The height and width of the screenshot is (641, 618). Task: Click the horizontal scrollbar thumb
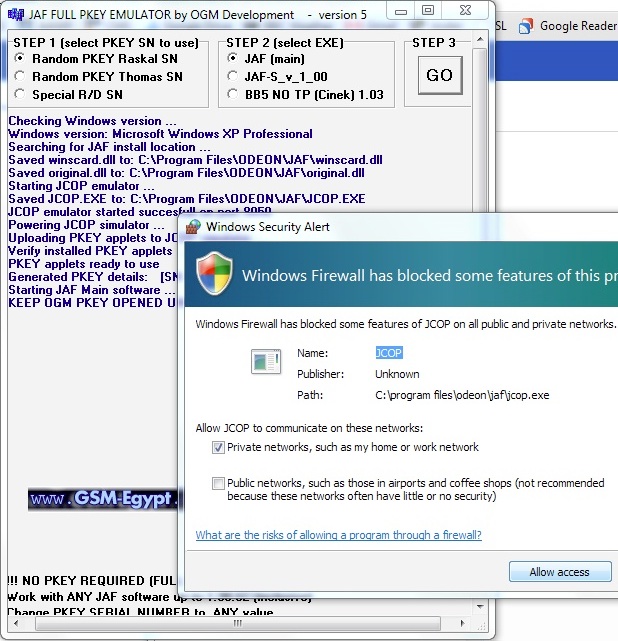tap(238, 624)
